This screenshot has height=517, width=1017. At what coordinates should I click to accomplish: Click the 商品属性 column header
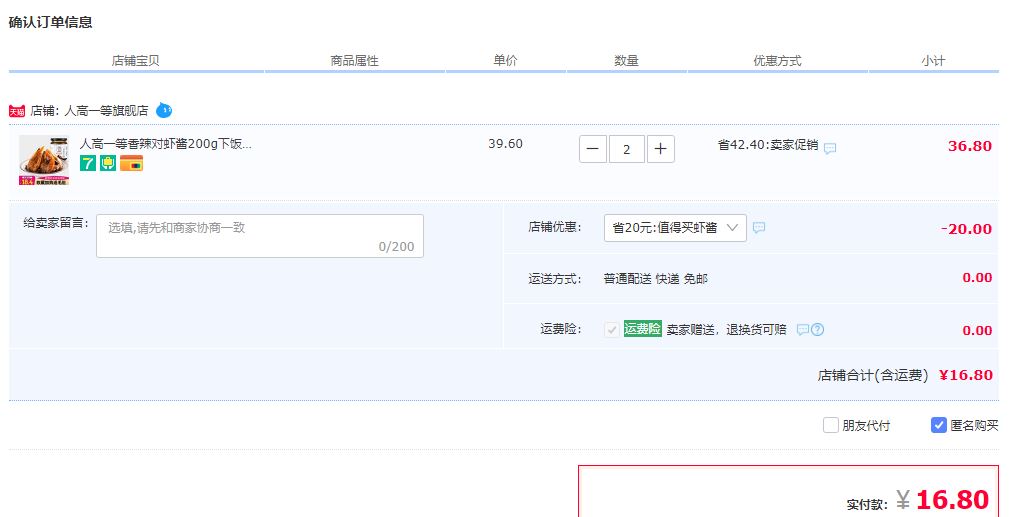point(354,61)
